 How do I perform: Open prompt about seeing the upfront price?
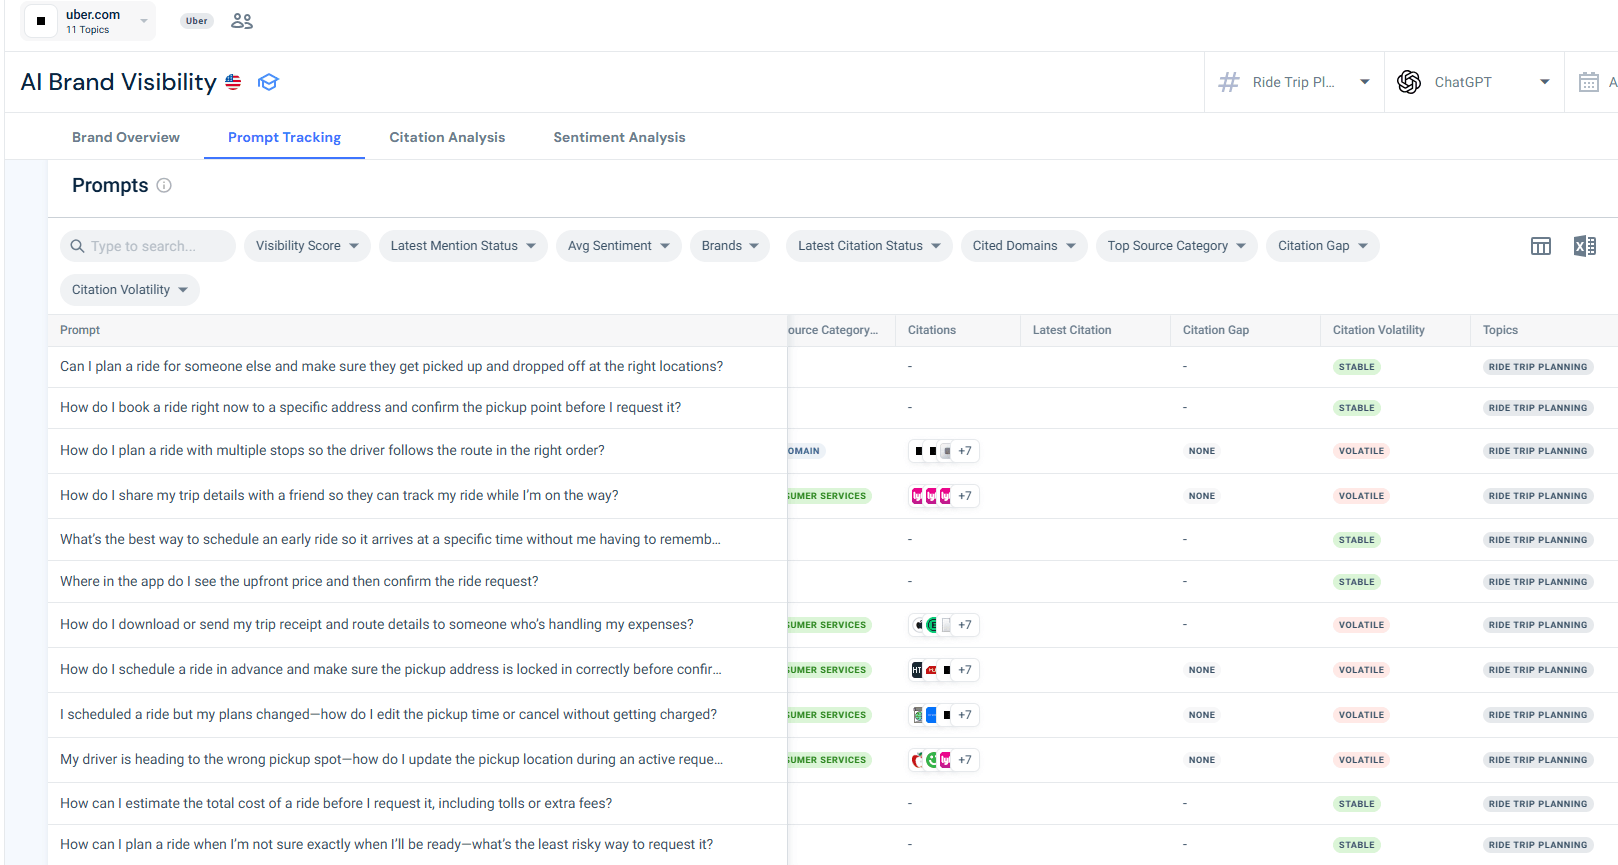299,582
